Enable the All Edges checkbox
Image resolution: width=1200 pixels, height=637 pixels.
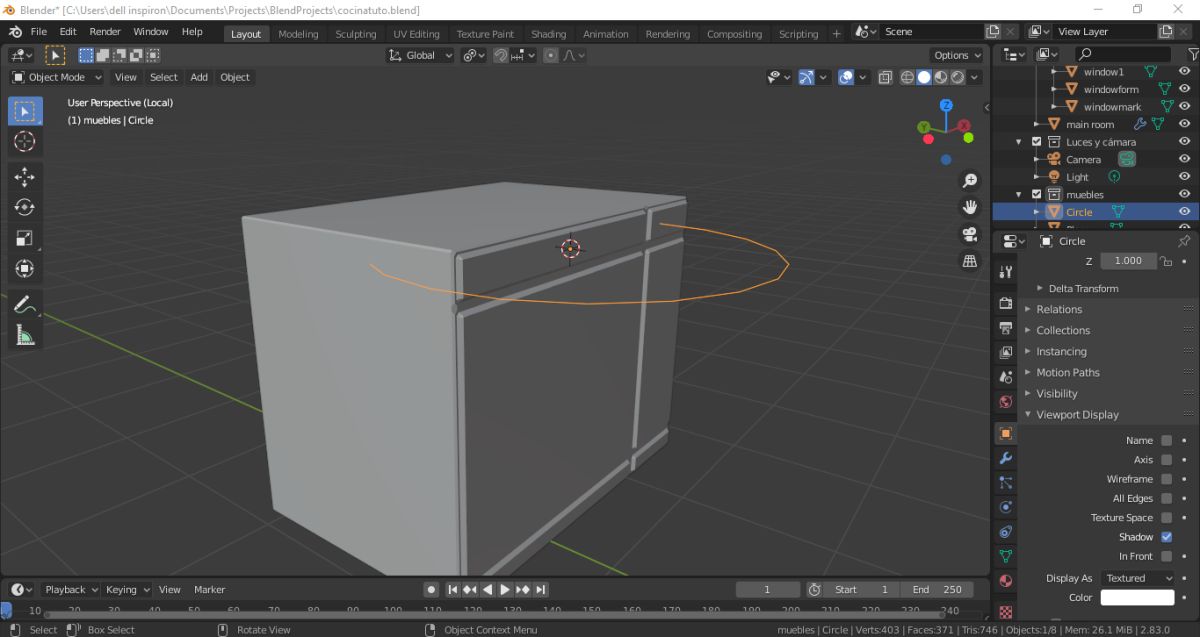1166,498
